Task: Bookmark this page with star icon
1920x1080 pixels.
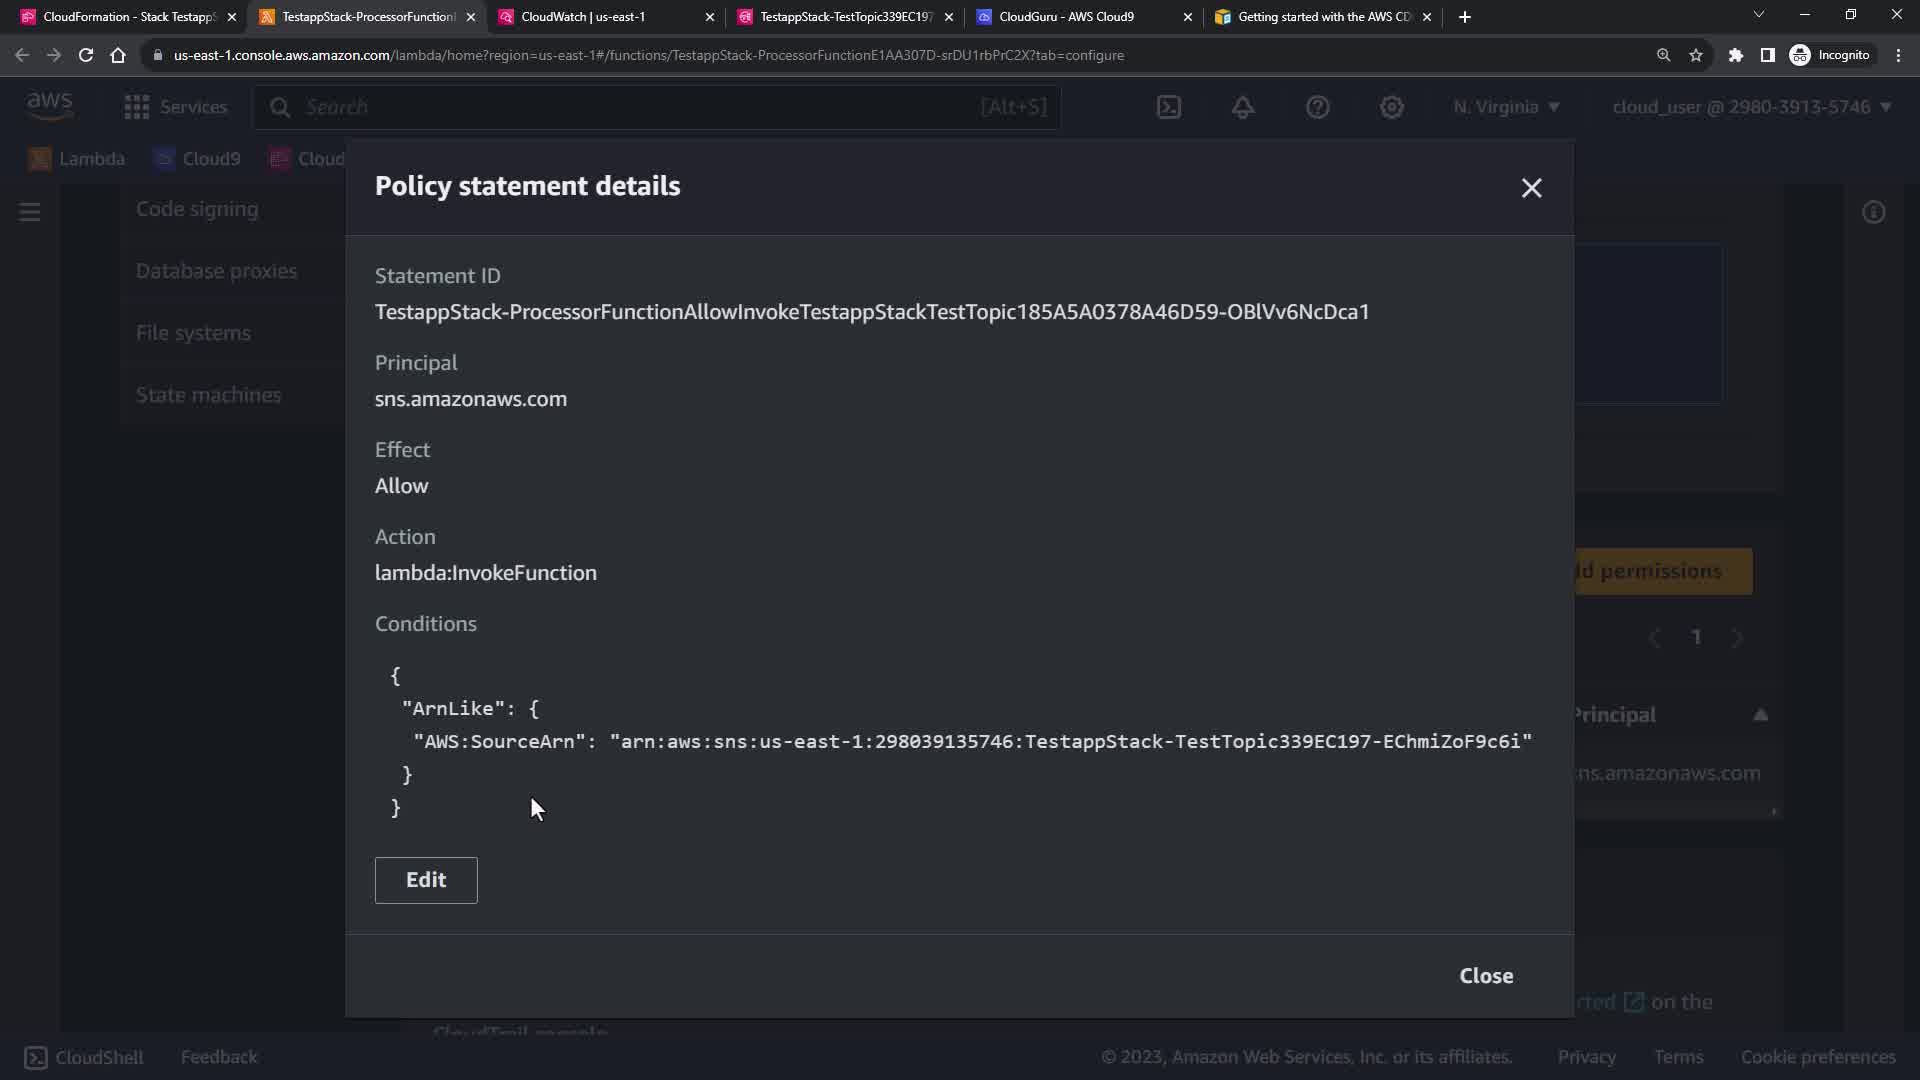Action: [x=1696, y=55]
